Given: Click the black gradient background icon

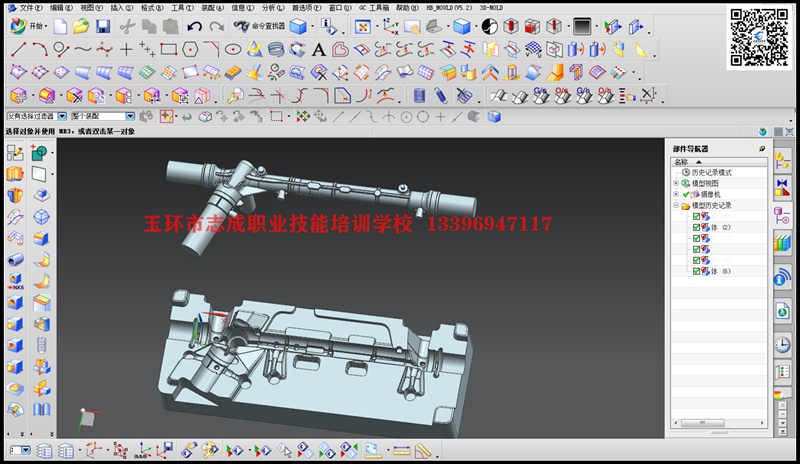Looking at the screenshot, I should tap(582, 27).
